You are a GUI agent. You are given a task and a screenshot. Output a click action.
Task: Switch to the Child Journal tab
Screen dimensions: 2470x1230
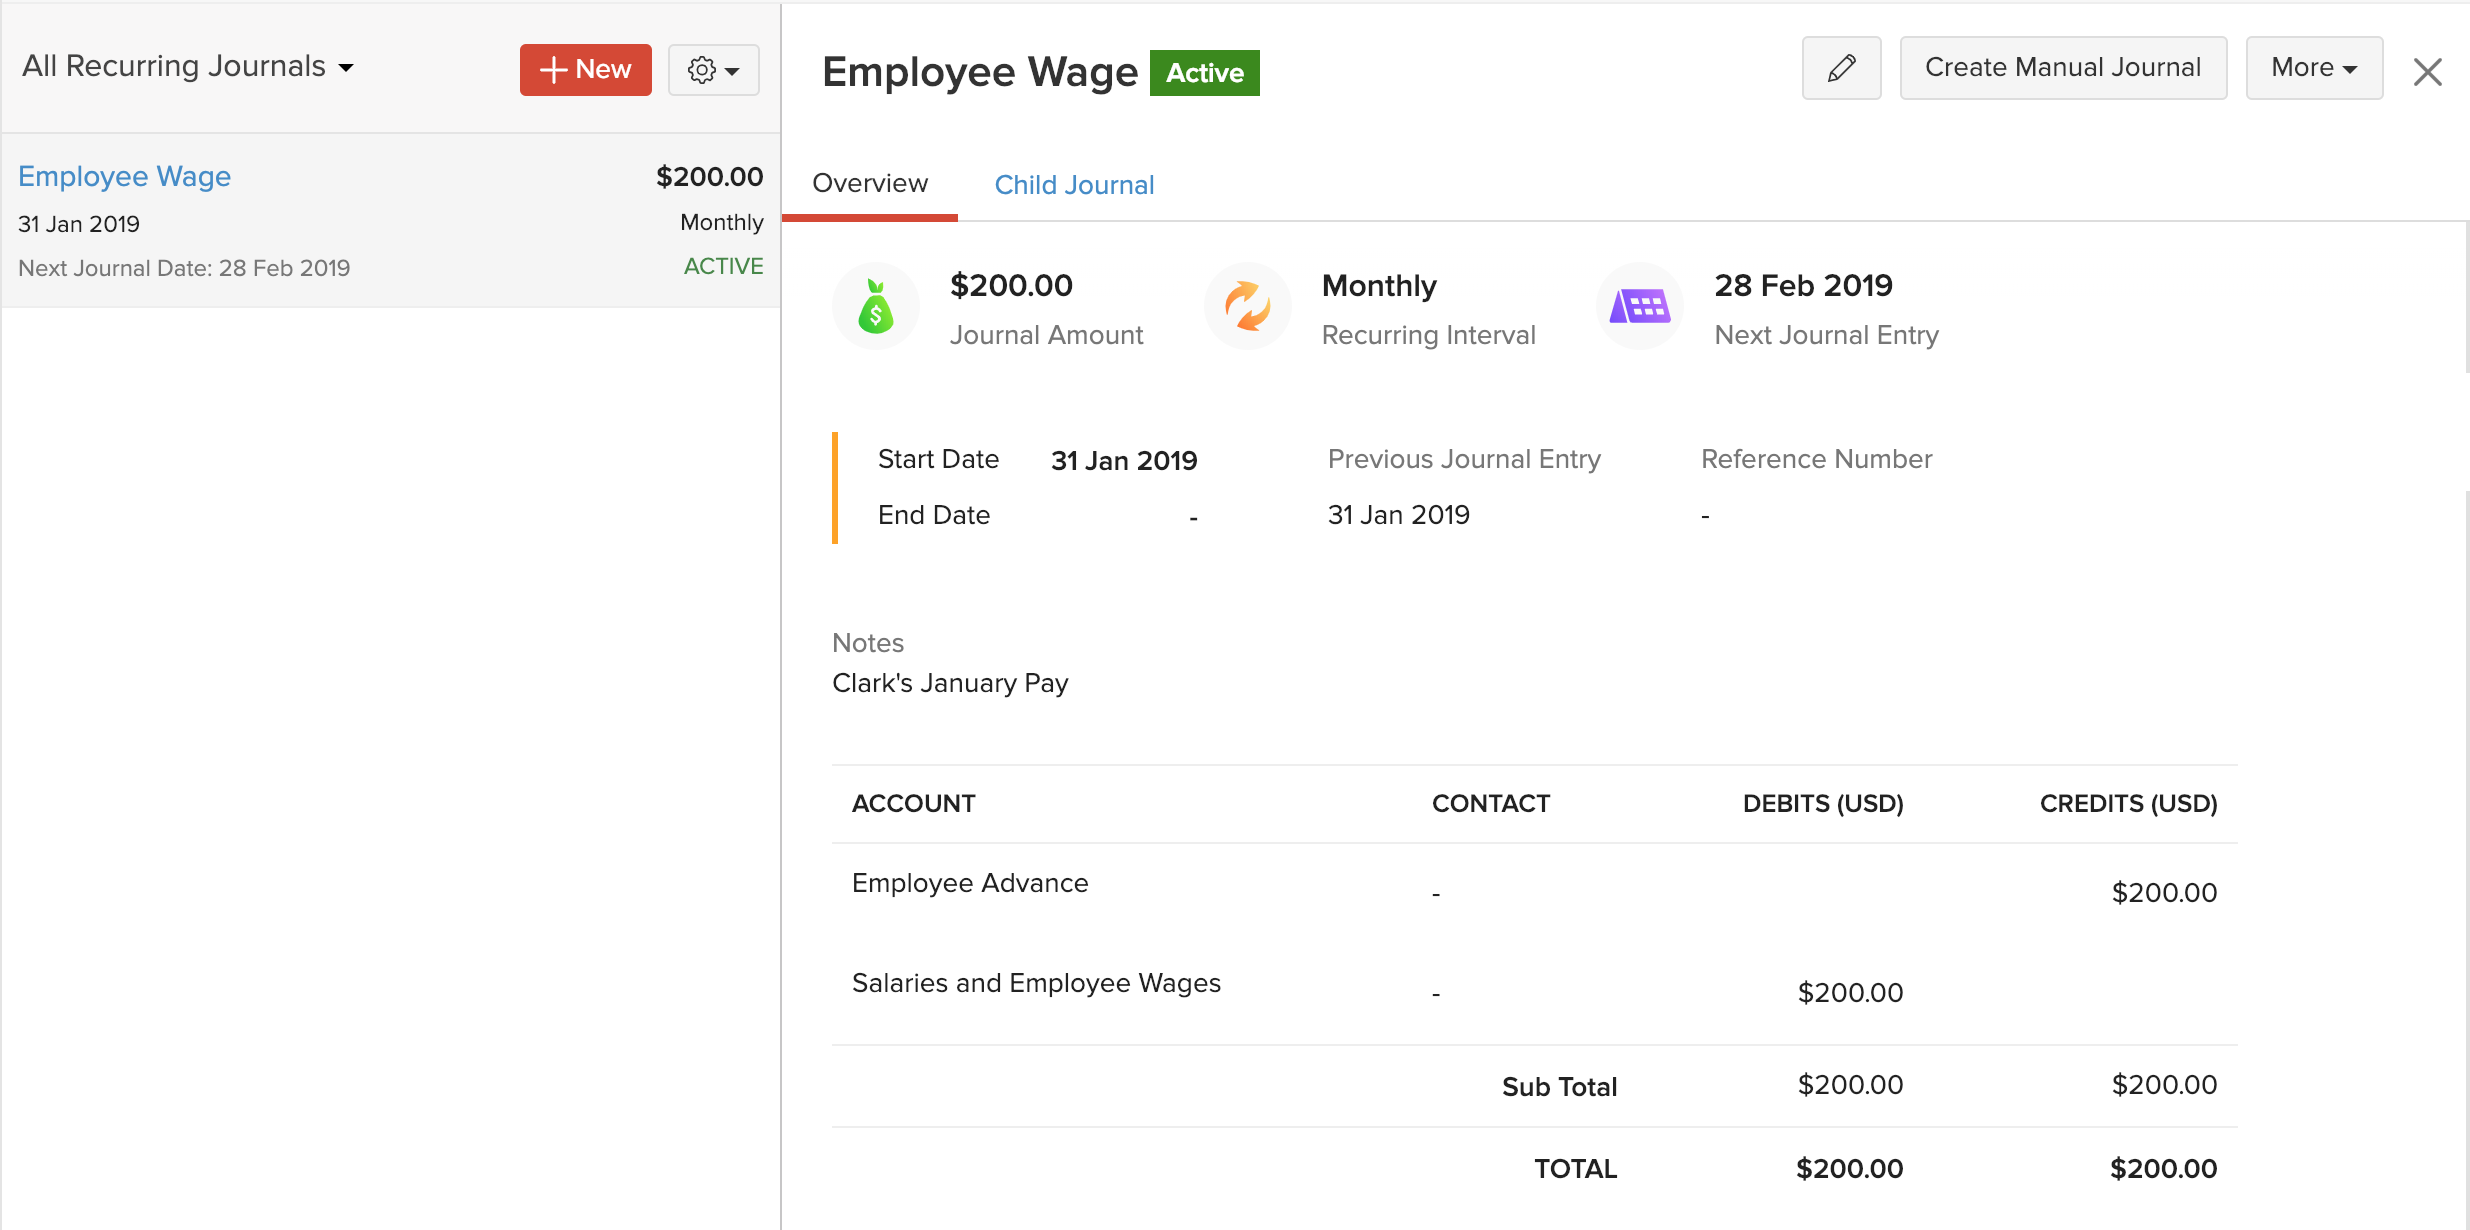pos(1074,185)
